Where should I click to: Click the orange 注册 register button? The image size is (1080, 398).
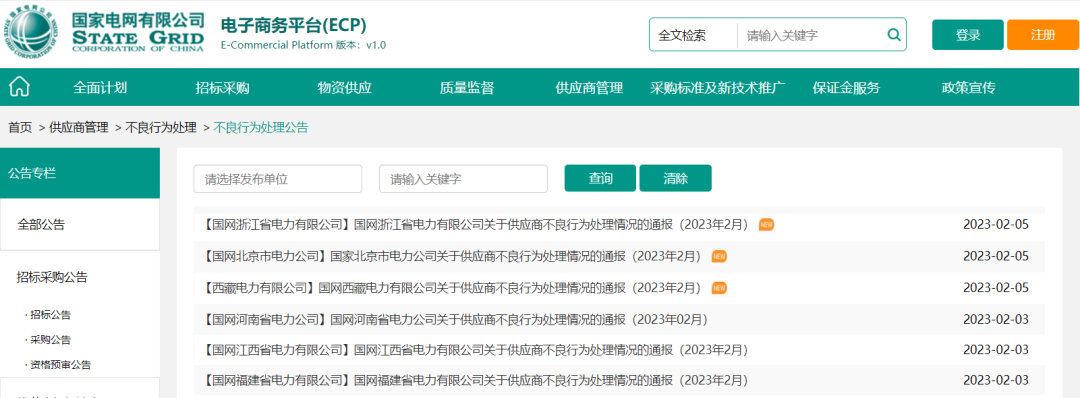click(1042, 35)
